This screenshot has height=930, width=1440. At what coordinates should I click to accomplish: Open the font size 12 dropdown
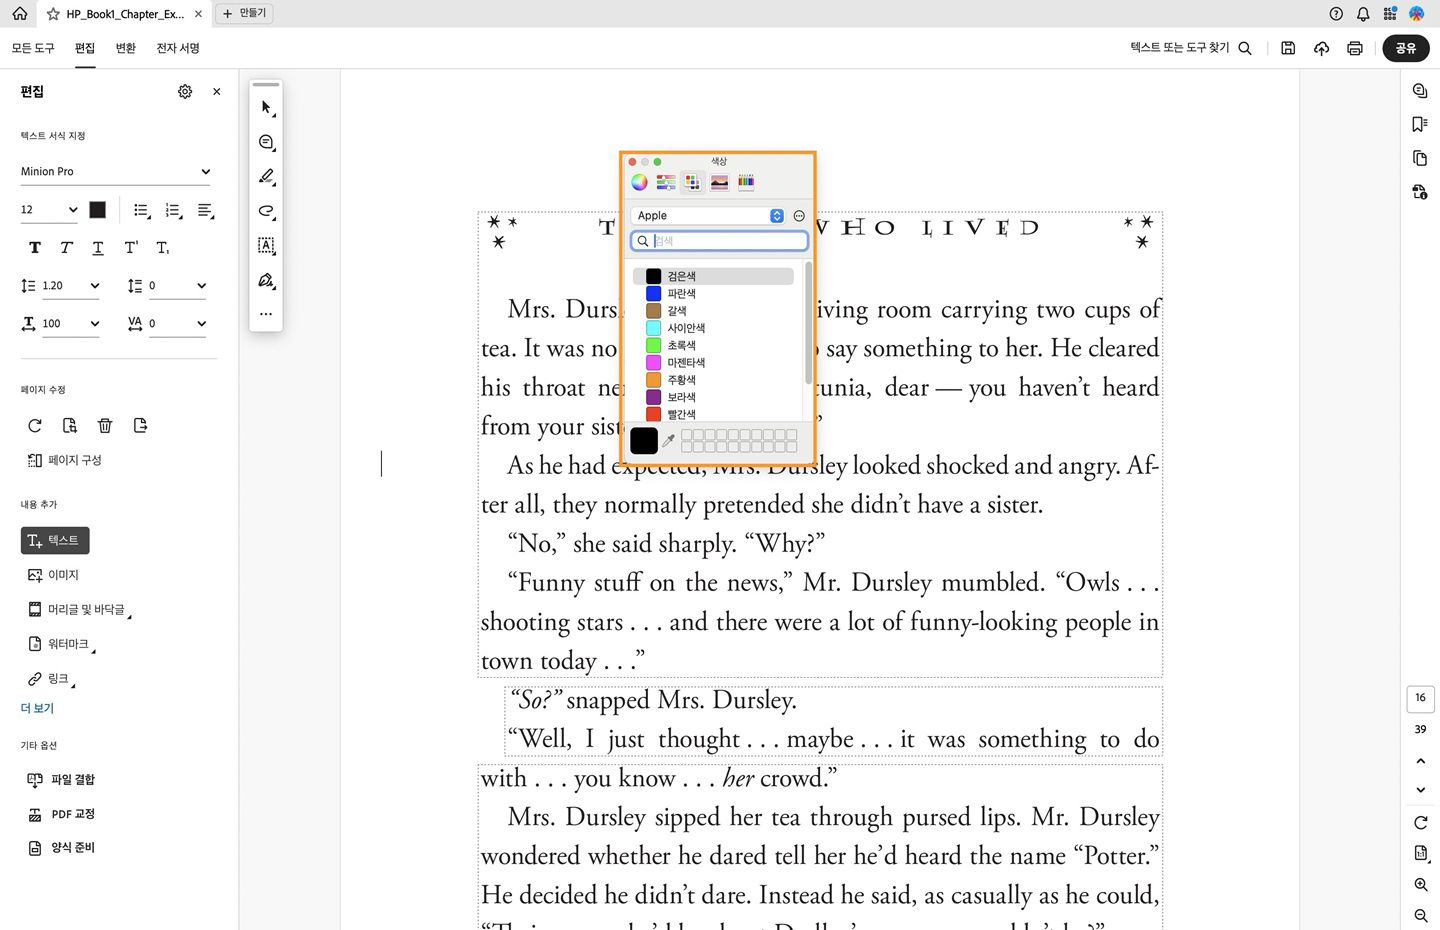pos(49,210)
